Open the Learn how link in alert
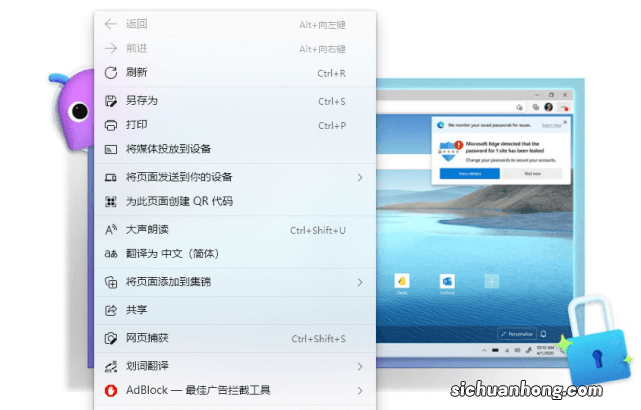This screenshot has width=641, height=410. pos(551,125)
